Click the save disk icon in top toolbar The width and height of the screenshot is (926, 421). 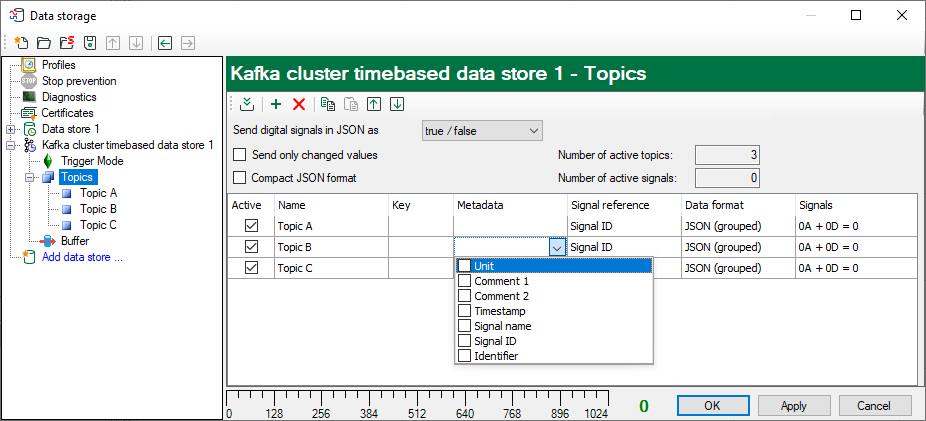(x=90, y=43)
